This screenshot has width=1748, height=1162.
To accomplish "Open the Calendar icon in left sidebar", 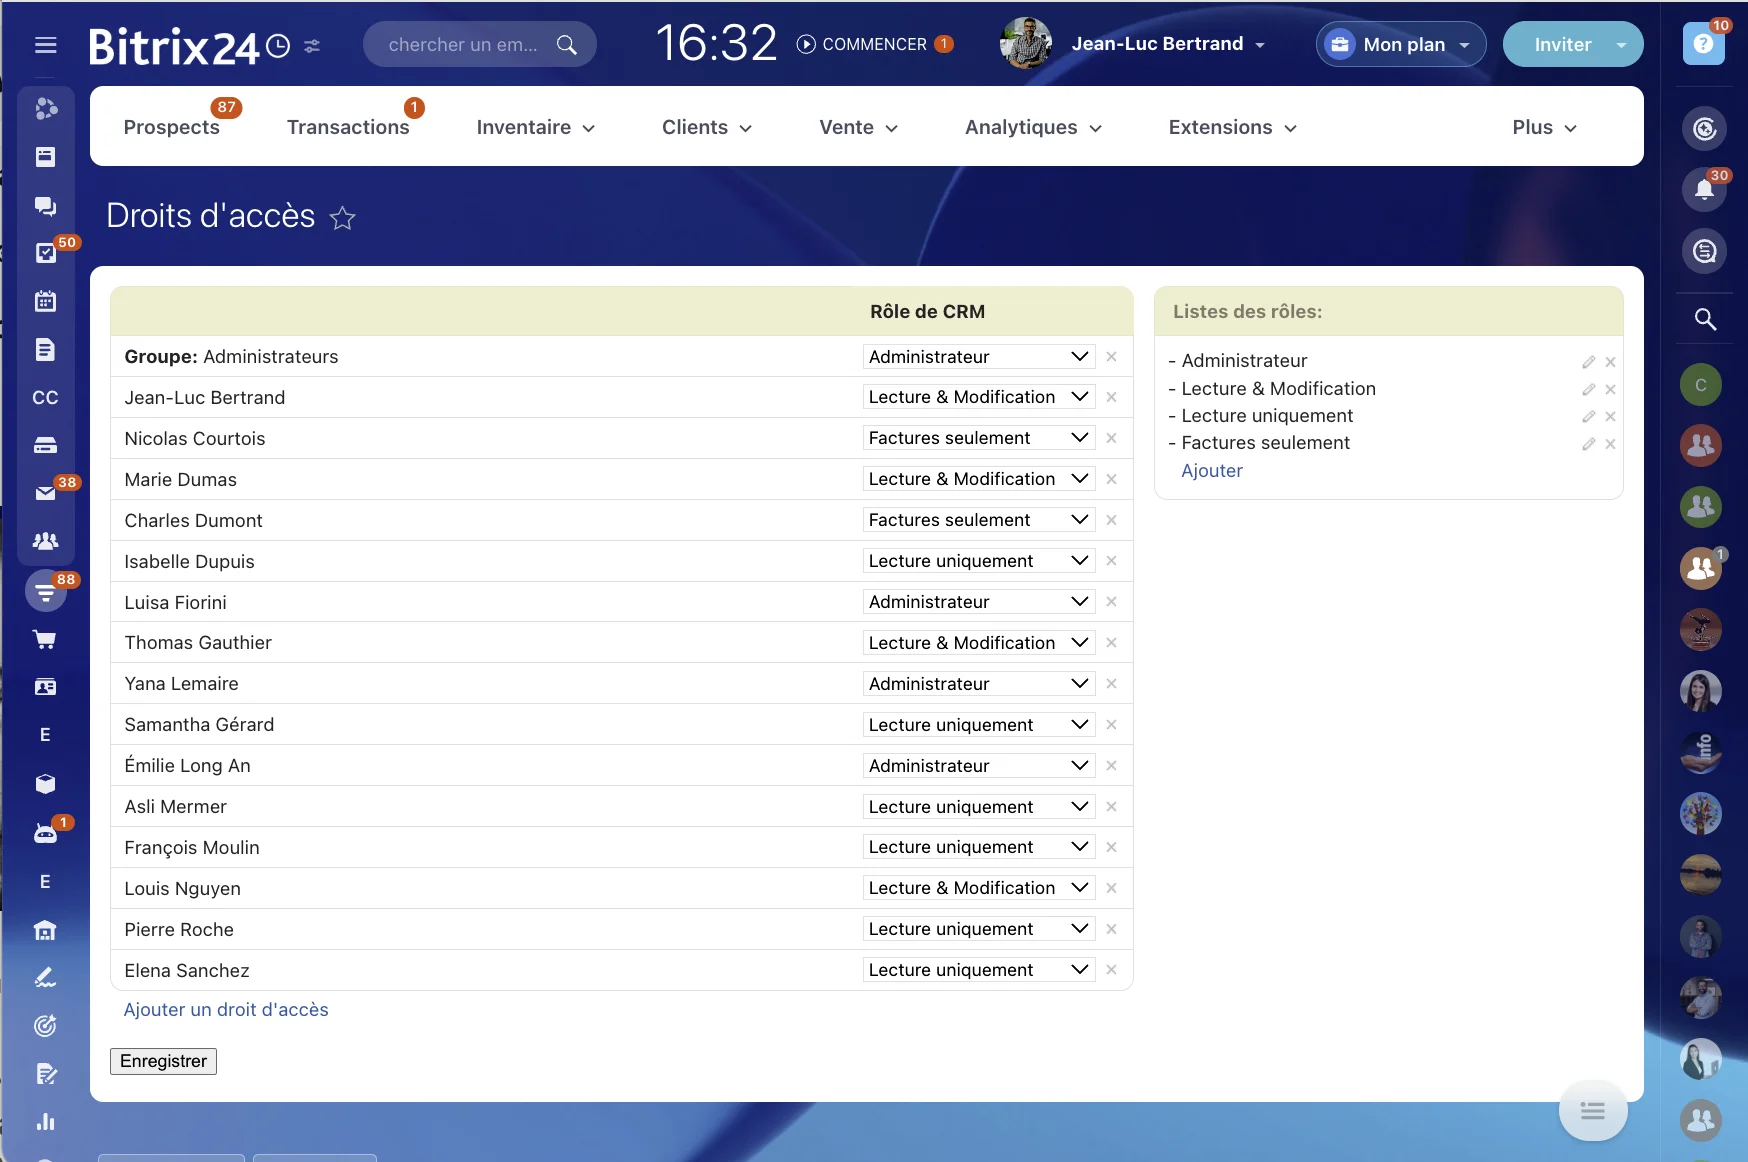I will click(x=46, y=301).
